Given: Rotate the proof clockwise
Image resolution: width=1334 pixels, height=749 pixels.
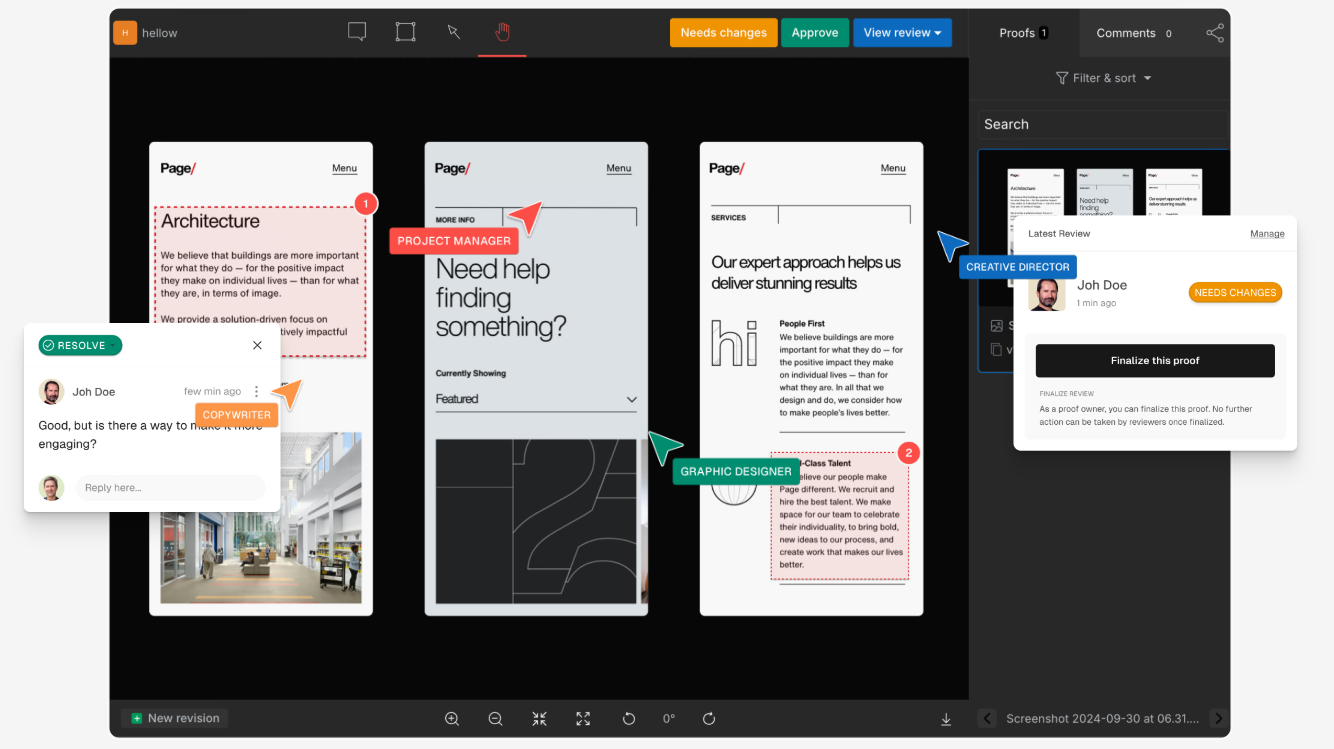Looking at the screenshot, I should tap(709, 718).
